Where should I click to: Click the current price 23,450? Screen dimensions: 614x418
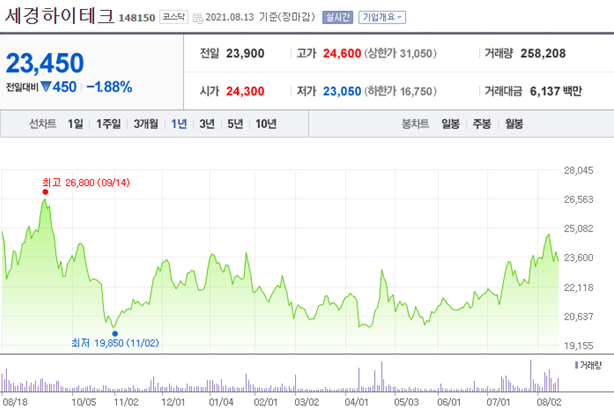click(45, 63)
